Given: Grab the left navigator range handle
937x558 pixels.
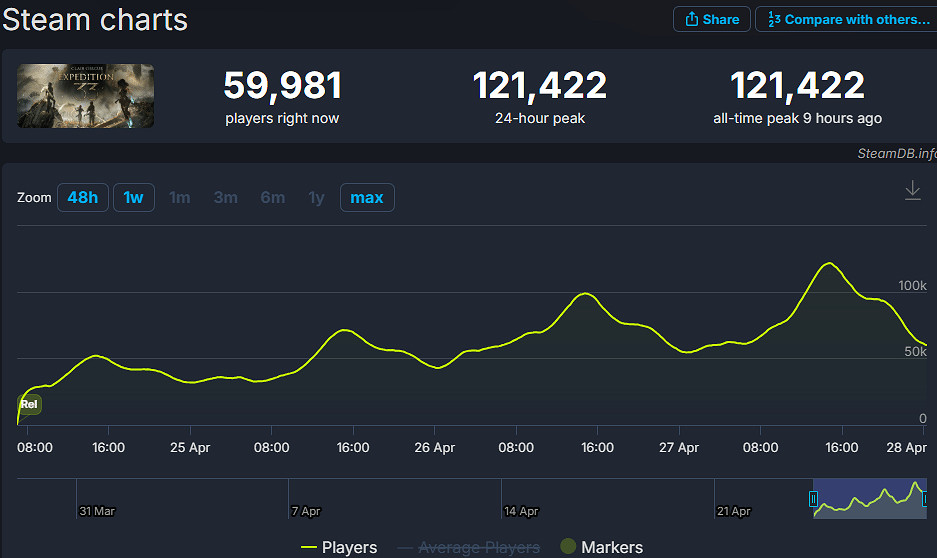Looking at the screenshot, I should pyautogui.click(x=814, y=498).
